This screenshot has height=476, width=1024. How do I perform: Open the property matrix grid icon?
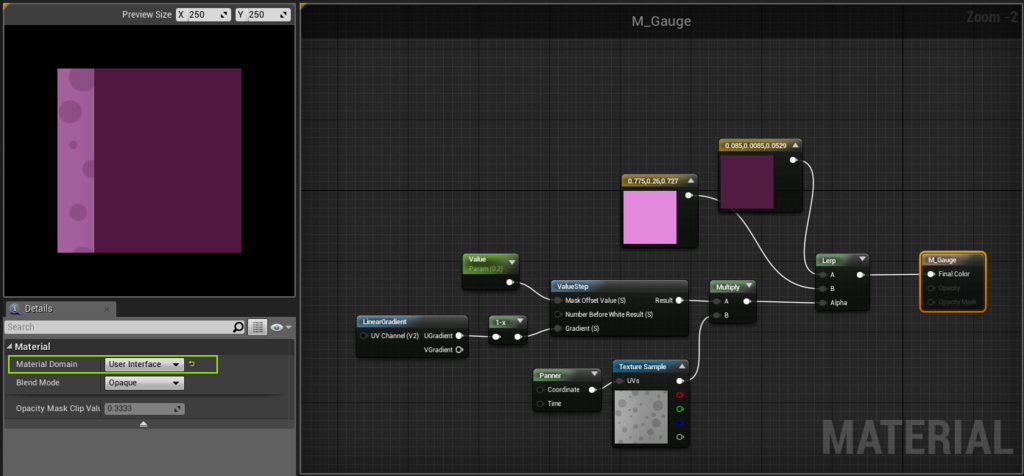click(x=258, y=327)
